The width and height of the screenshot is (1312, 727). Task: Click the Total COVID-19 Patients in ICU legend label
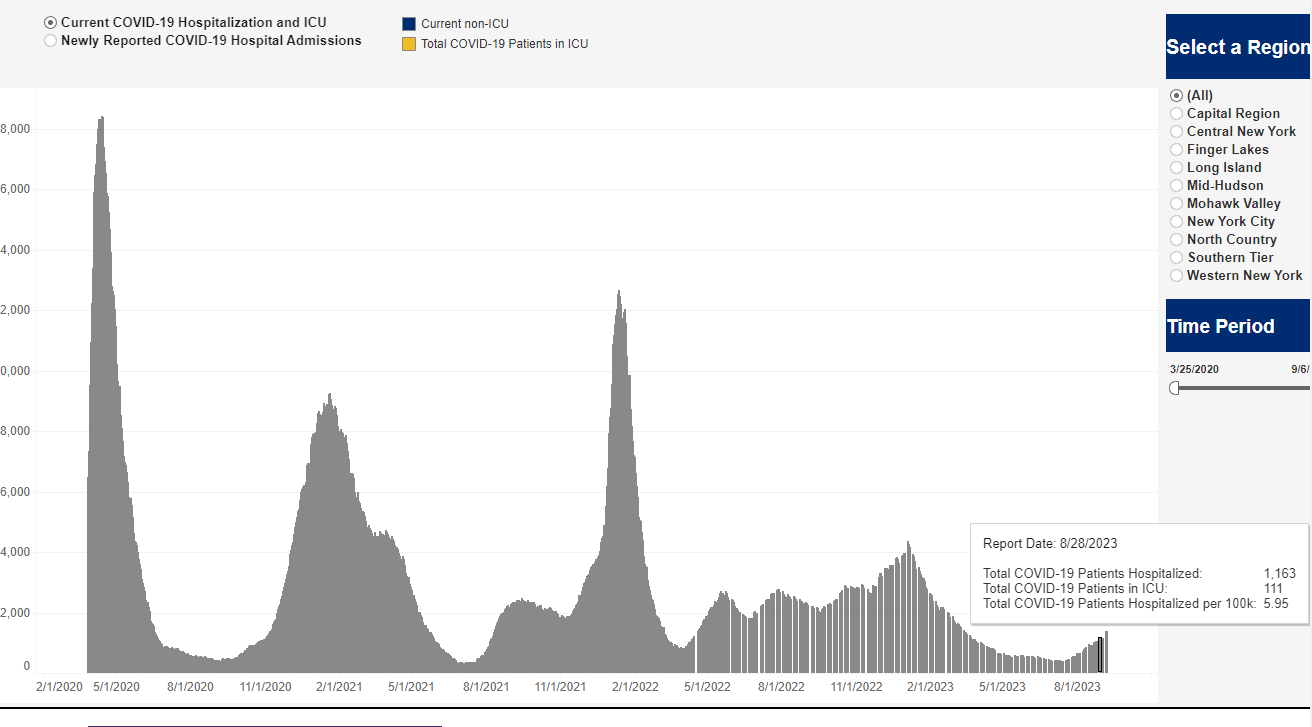point(504,44)
